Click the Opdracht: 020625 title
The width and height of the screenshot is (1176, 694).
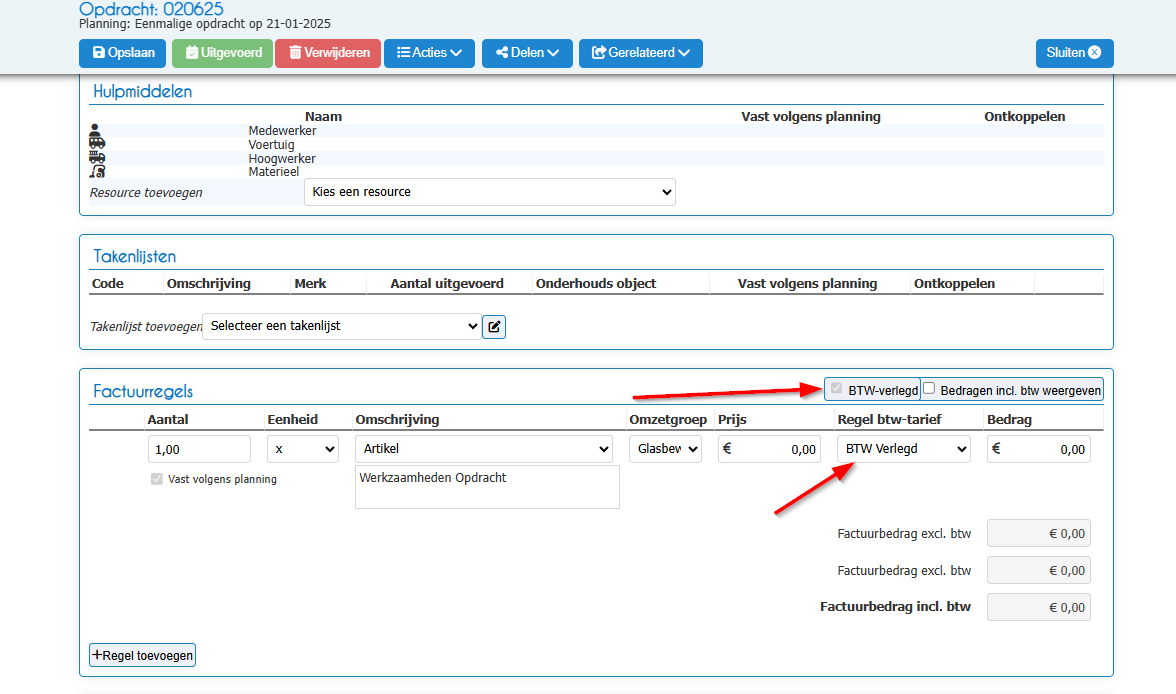[152, 9]
